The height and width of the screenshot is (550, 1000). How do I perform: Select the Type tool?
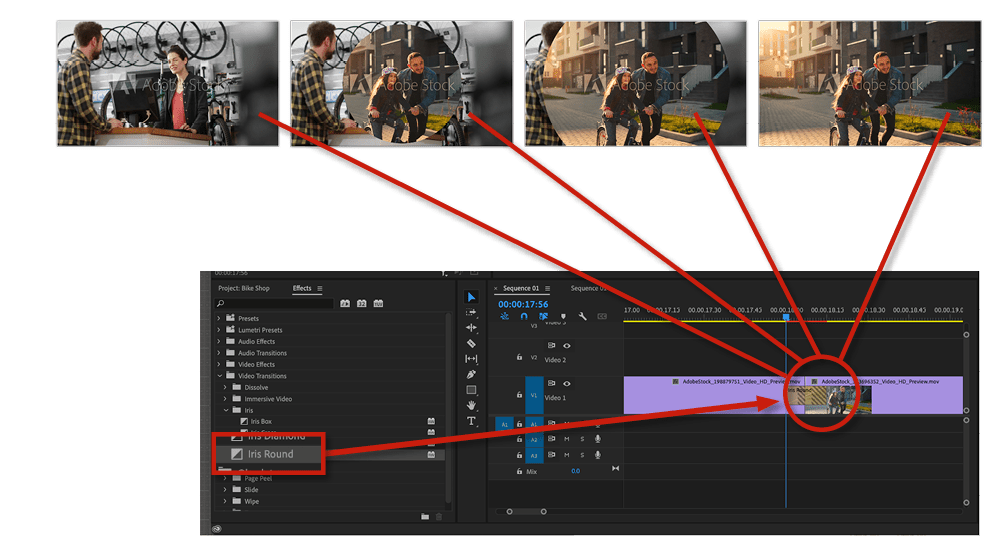tap(471, 421)
